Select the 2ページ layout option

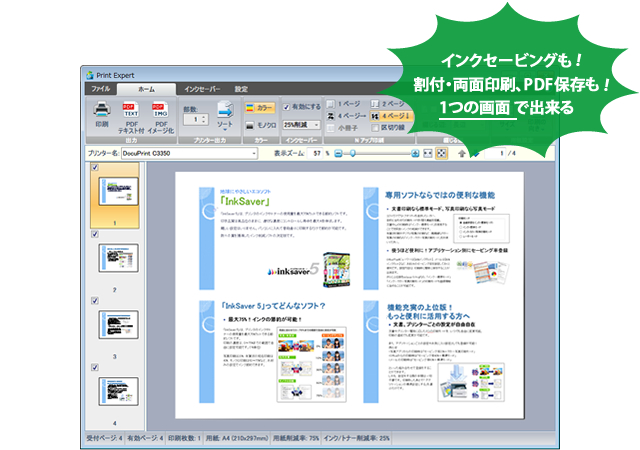(x=388, y=104)
